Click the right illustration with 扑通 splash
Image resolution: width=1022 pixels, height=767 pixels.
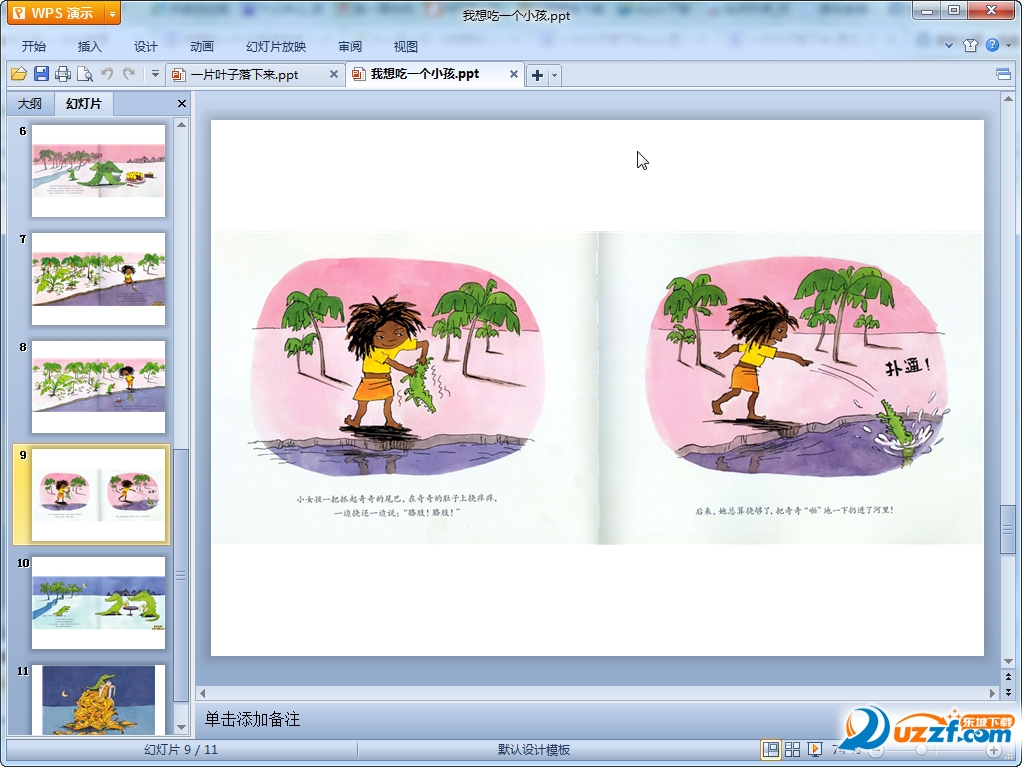[x=796, y=364]
